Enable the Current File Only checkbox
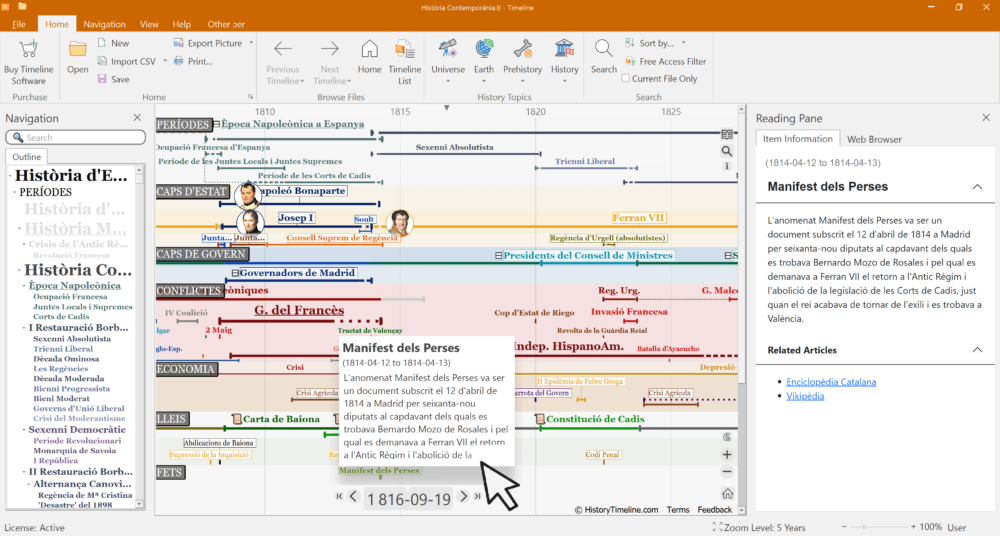 [626, 78]
